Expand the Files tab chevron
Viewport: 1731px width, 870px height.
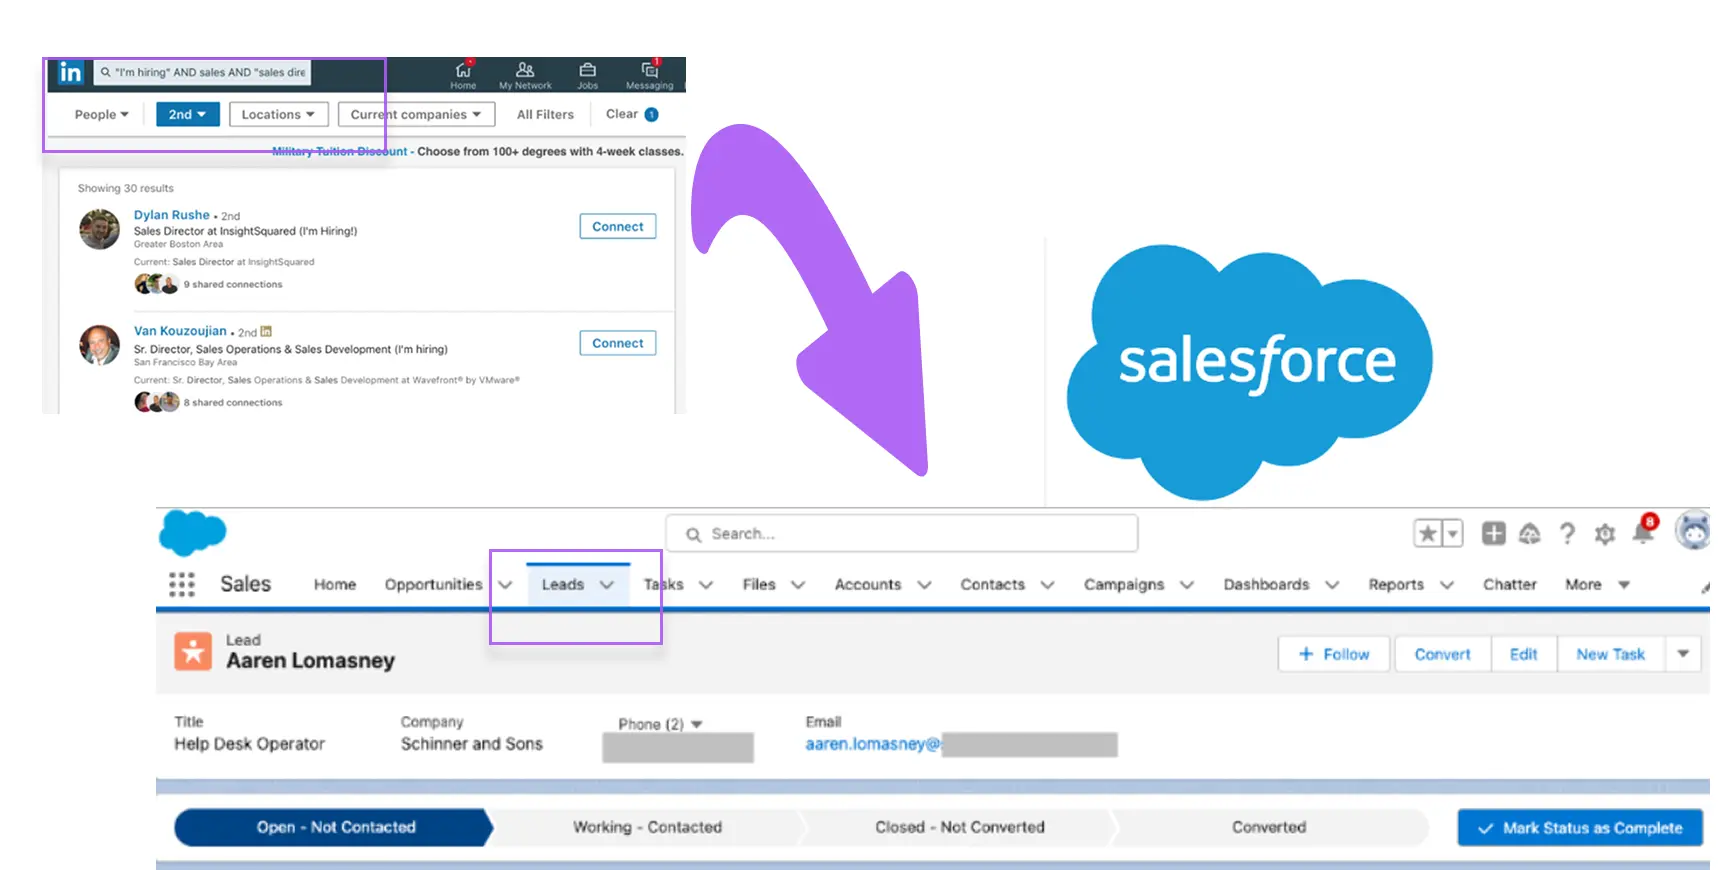coord(798,585)
